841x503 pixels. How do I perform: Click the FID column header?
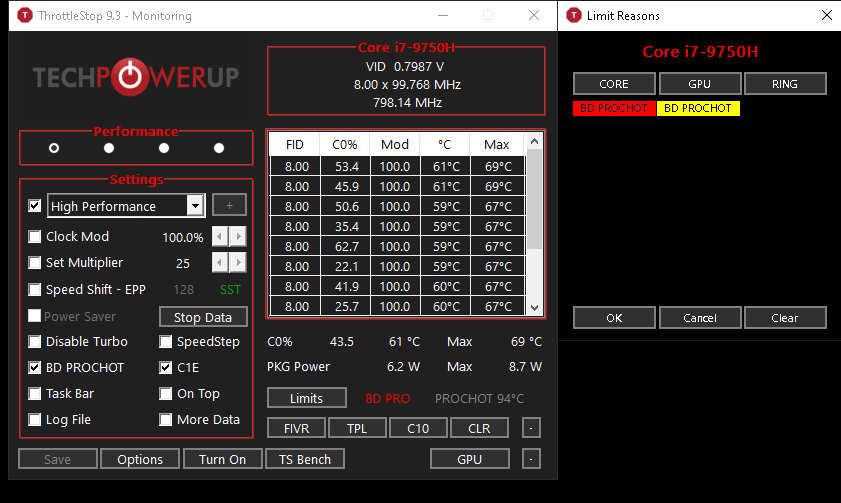(x=294, y=144)
